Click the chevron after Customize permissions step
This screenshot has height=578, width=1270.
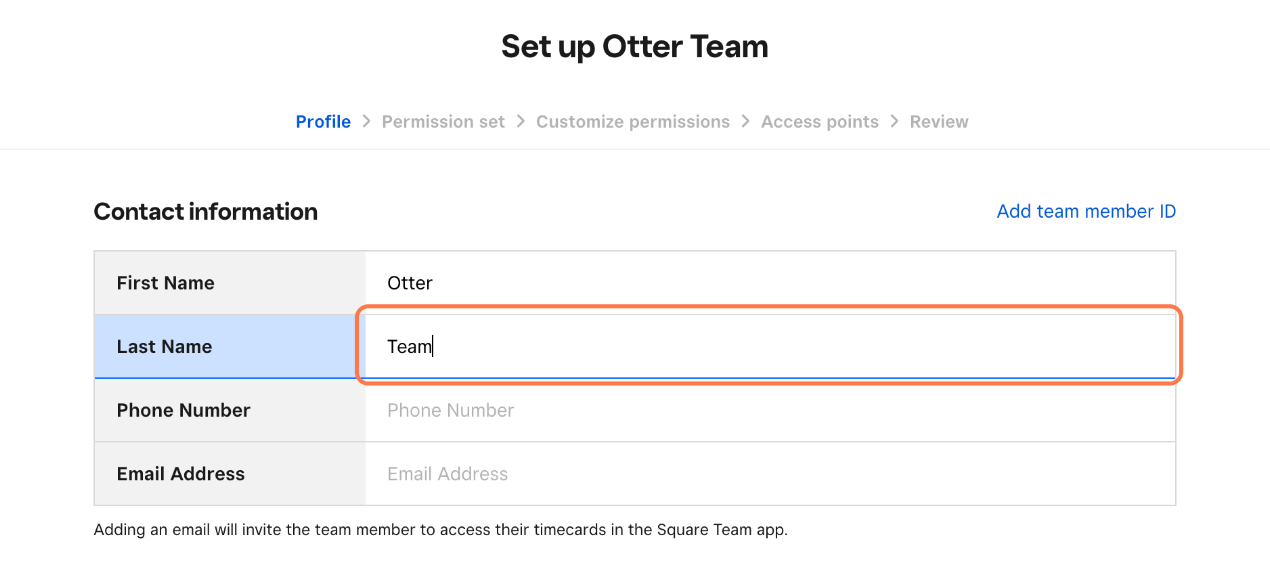point(746,121)
